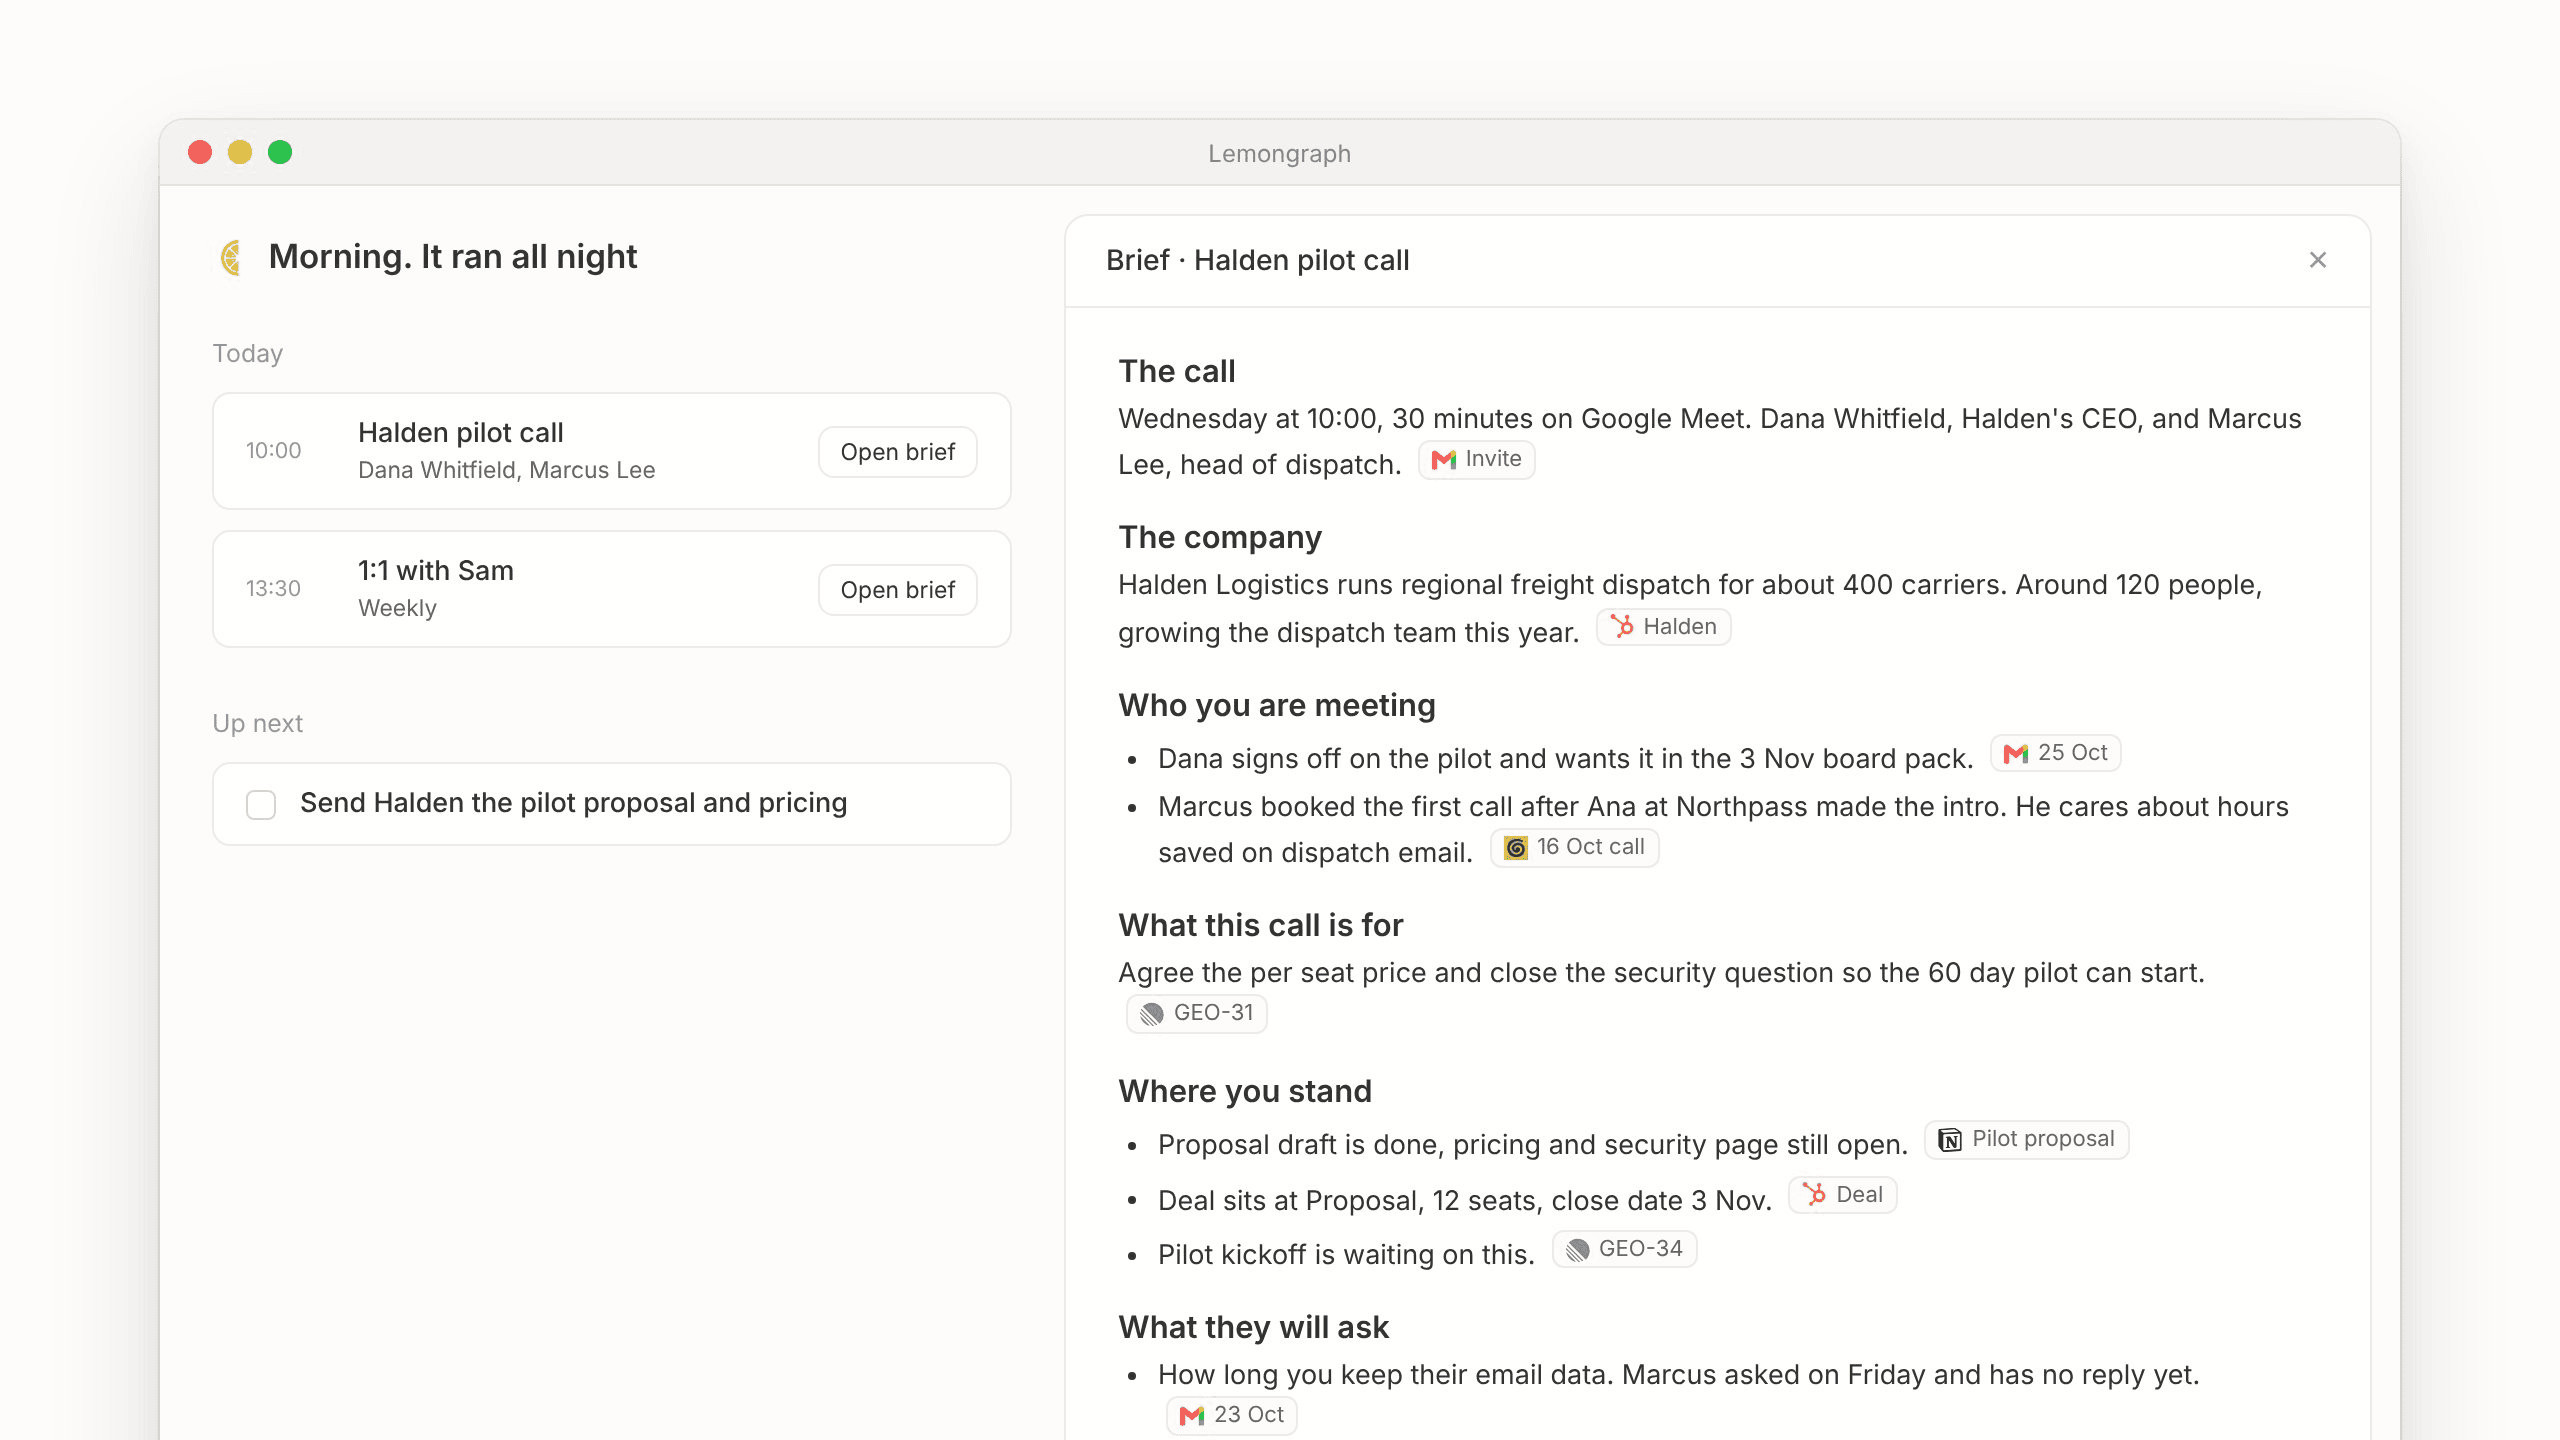
Task: Select the Halden pilot call event title
Action: (460, 432)
